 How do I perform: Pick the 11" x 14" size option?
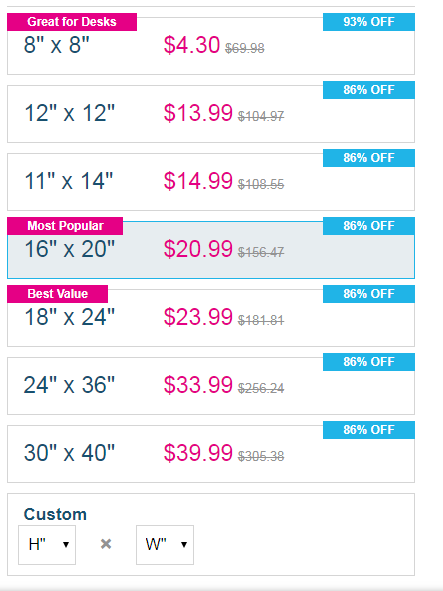(211, 182)
